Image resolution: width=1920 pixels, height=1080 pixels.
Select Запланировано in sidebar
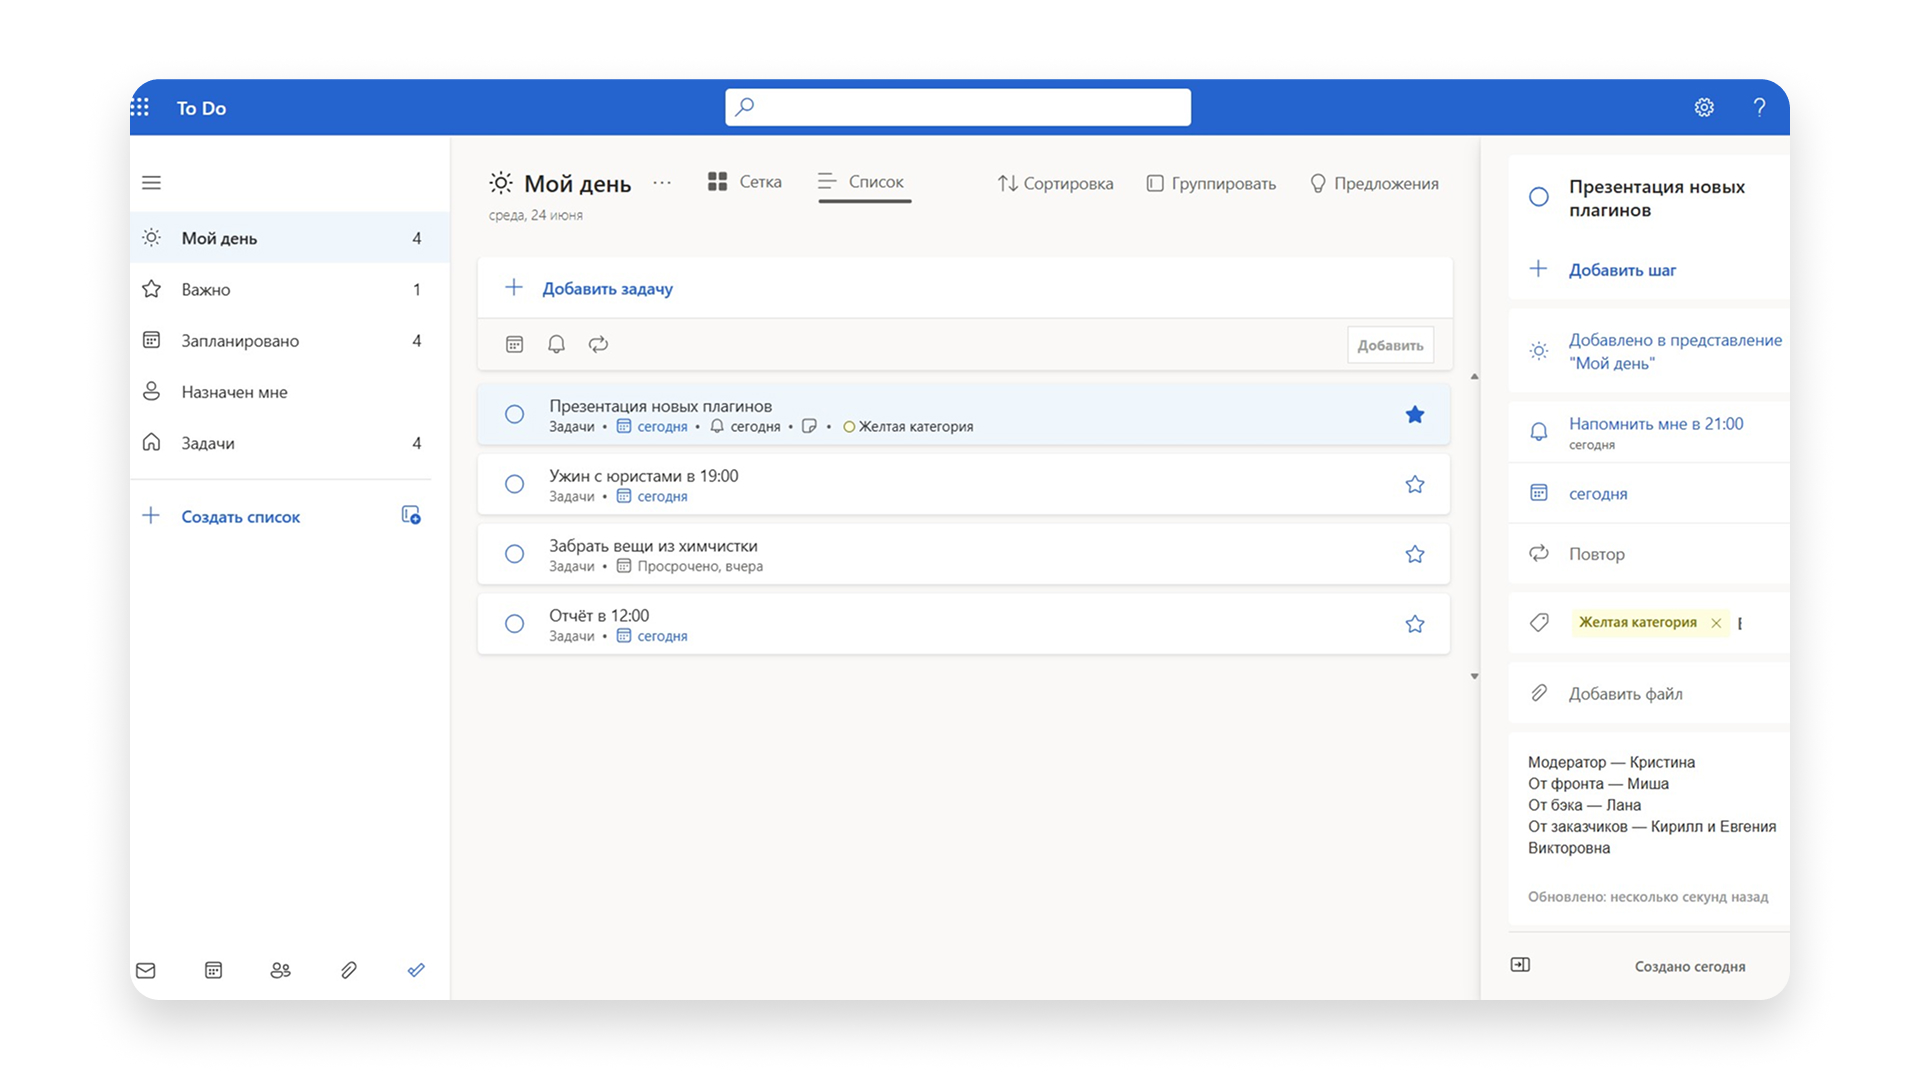(x=290, y=340)
